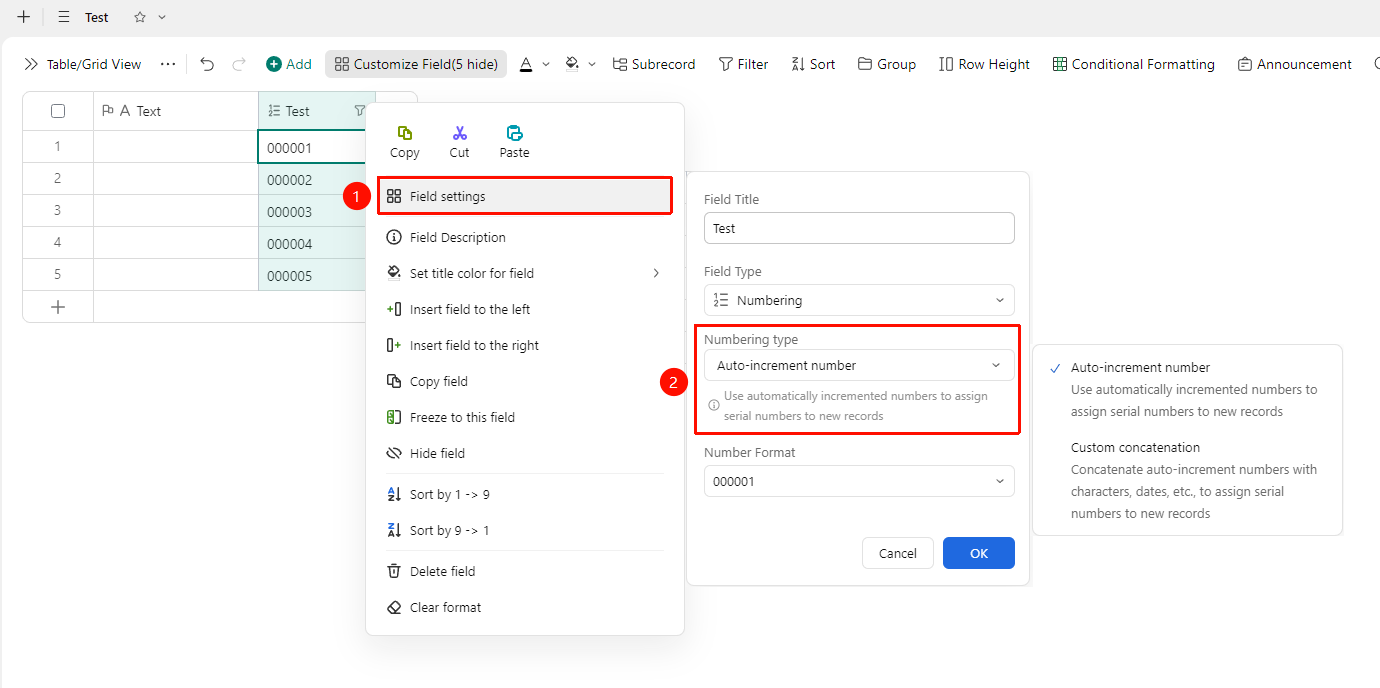Image resolution: width=1380 pixels, height=688 pixels.
Task: Open the three-dot menu next to Table/Grid View
Action: click(168, 64)
